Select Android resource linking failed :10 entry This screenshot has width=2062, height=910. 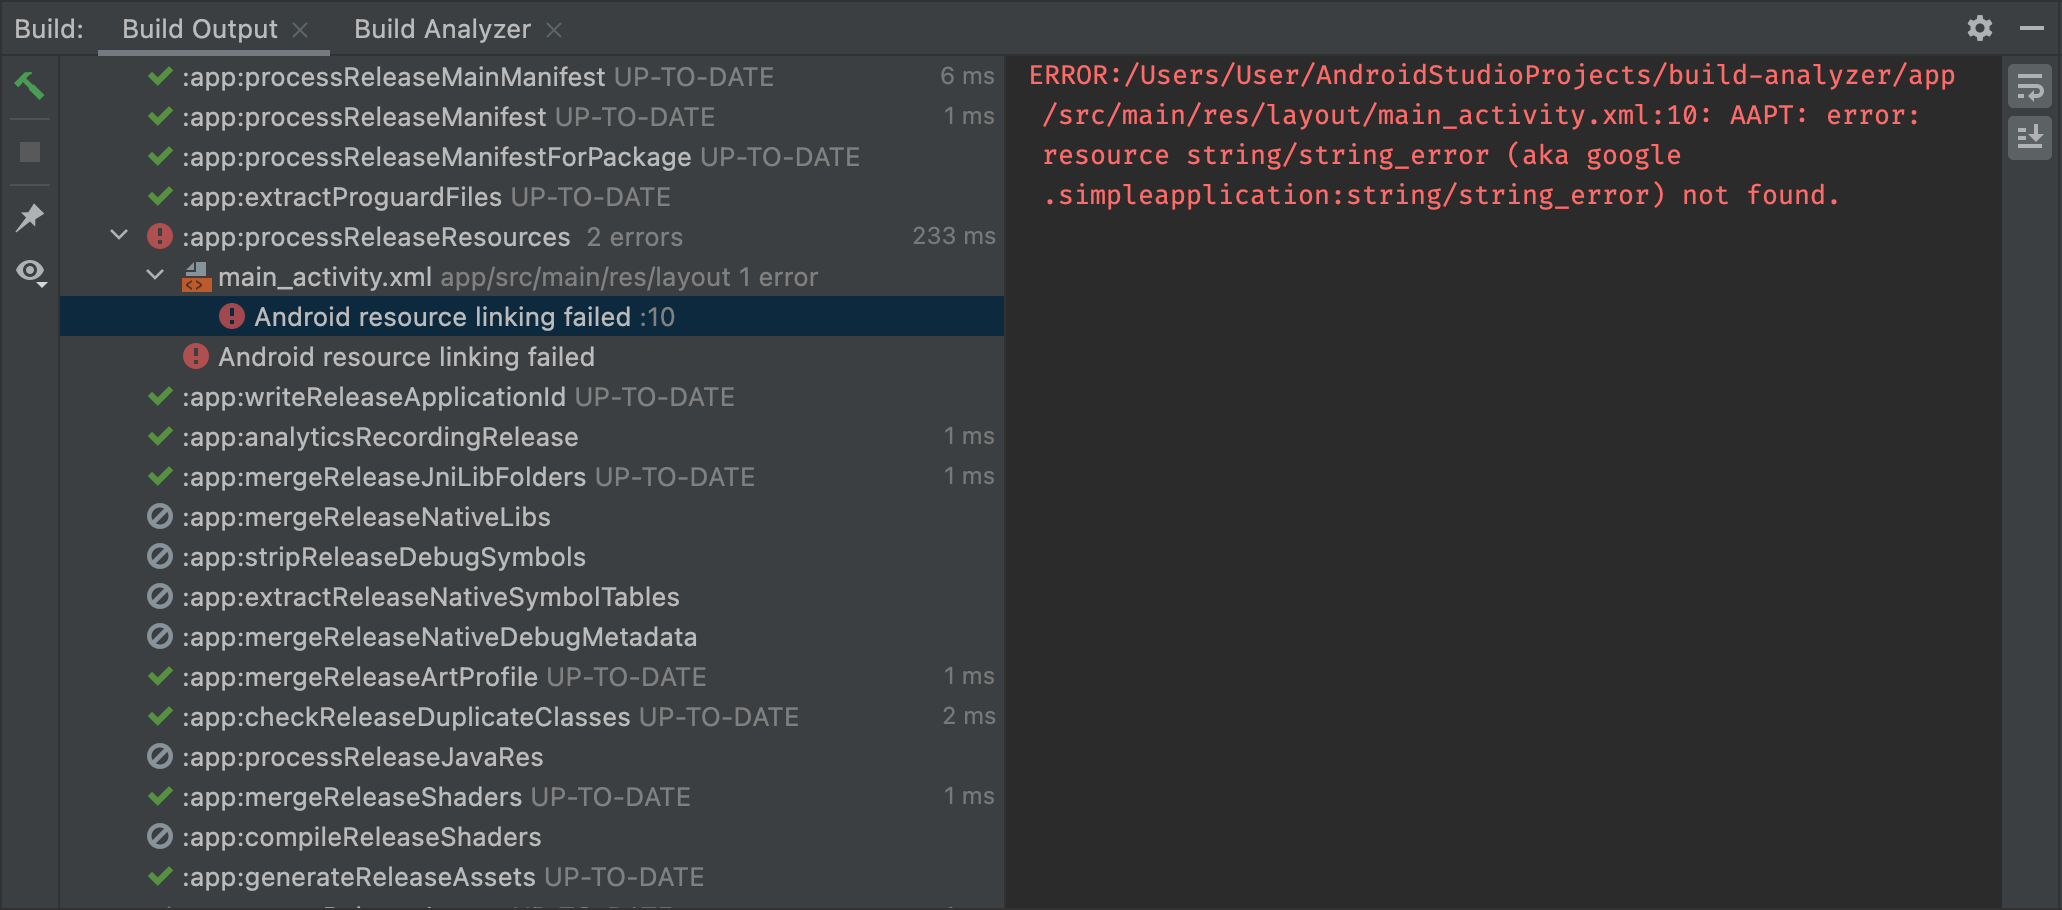point(464,317)
